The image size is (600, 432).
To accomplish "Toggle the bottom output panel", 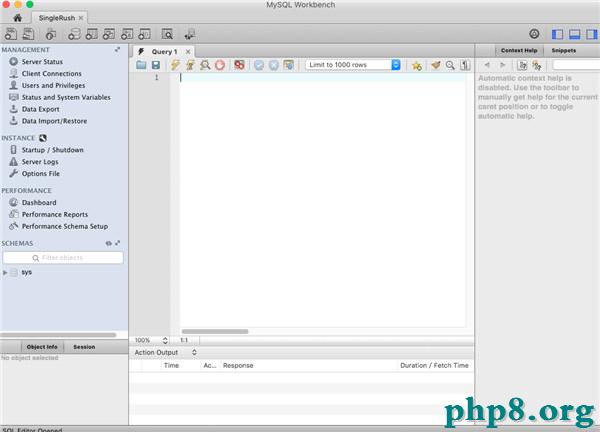I will pyautogui.click(x=574, y=34).
